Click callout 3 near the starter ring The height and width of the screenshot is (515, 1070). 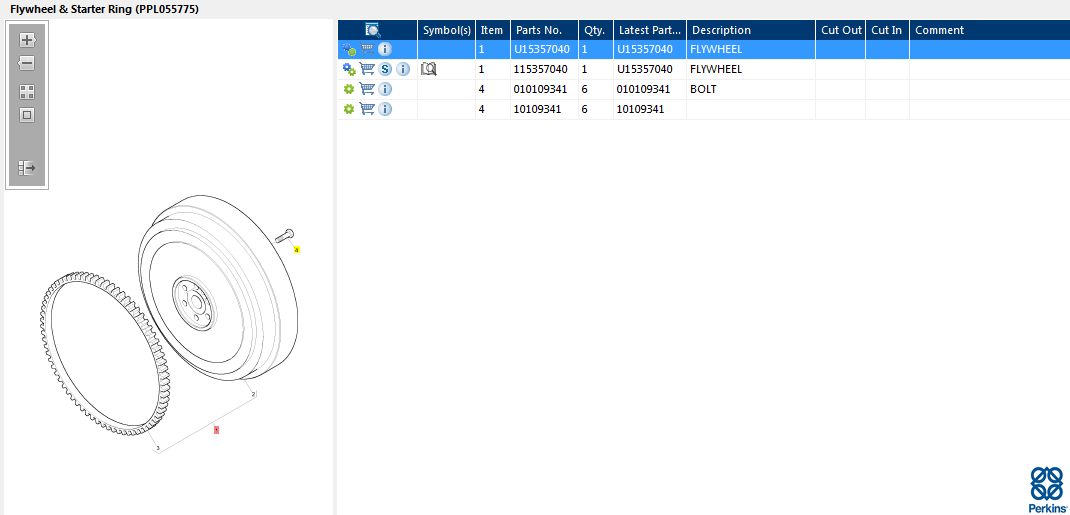click(158, 448)
